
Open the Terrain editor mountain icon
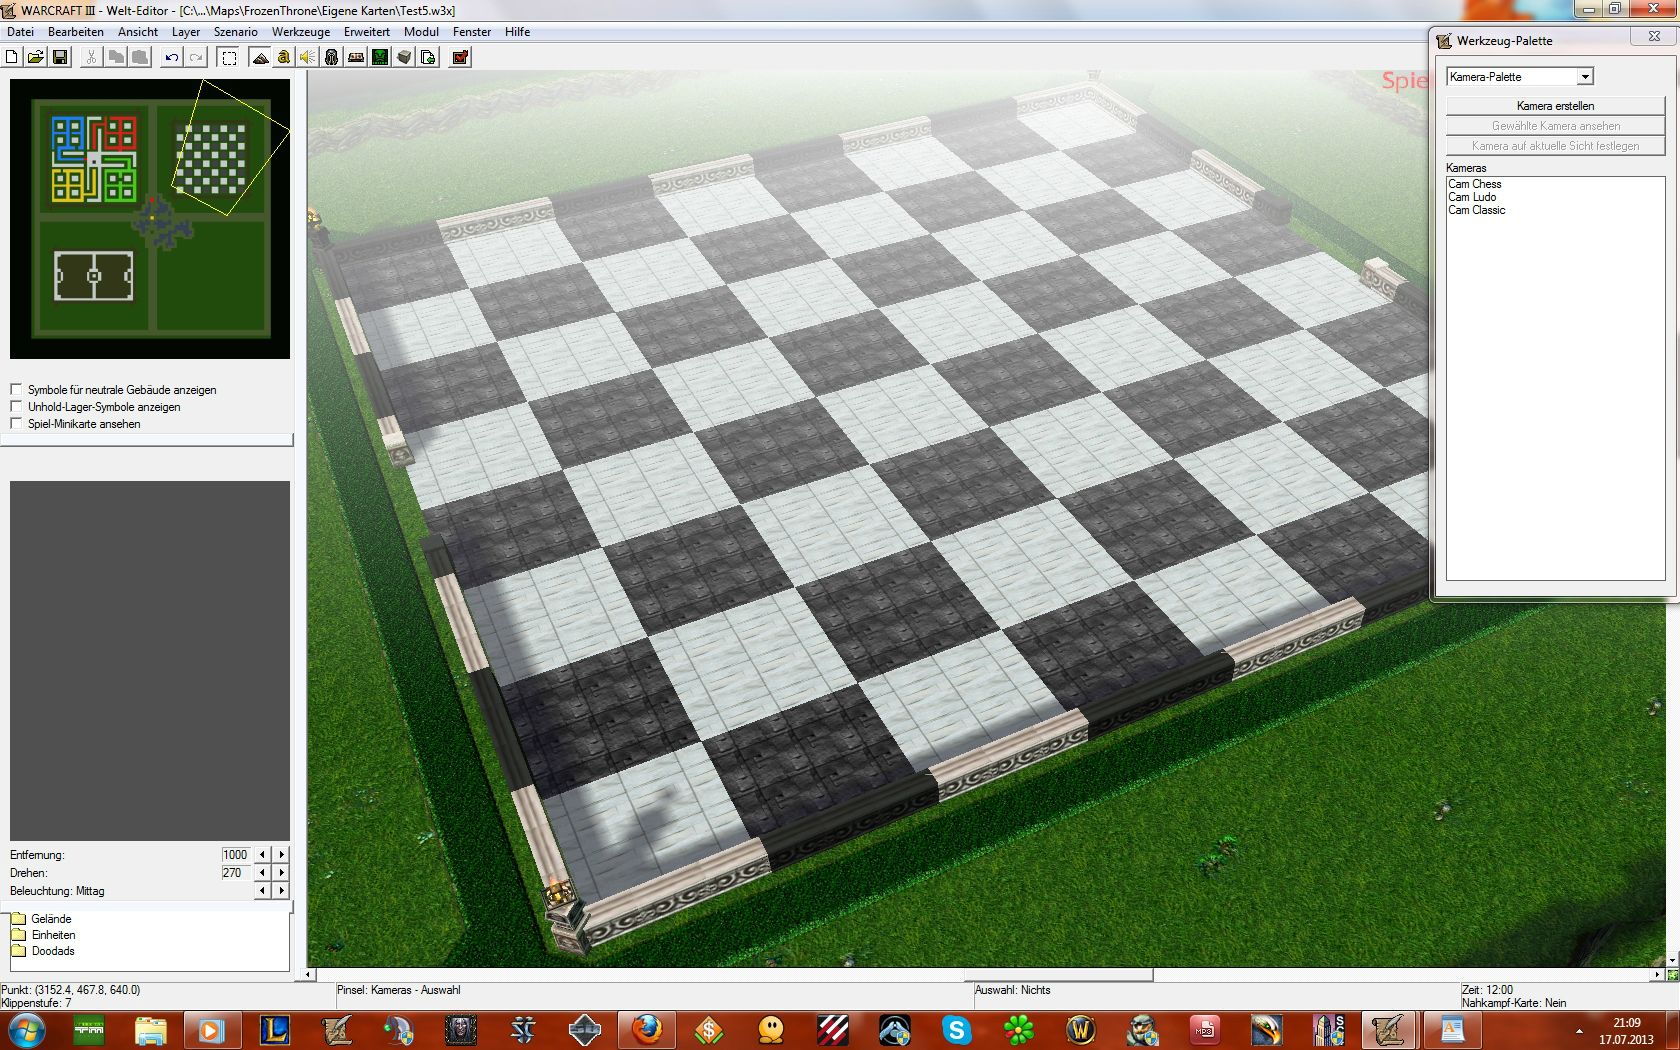(x=260, y=58)
